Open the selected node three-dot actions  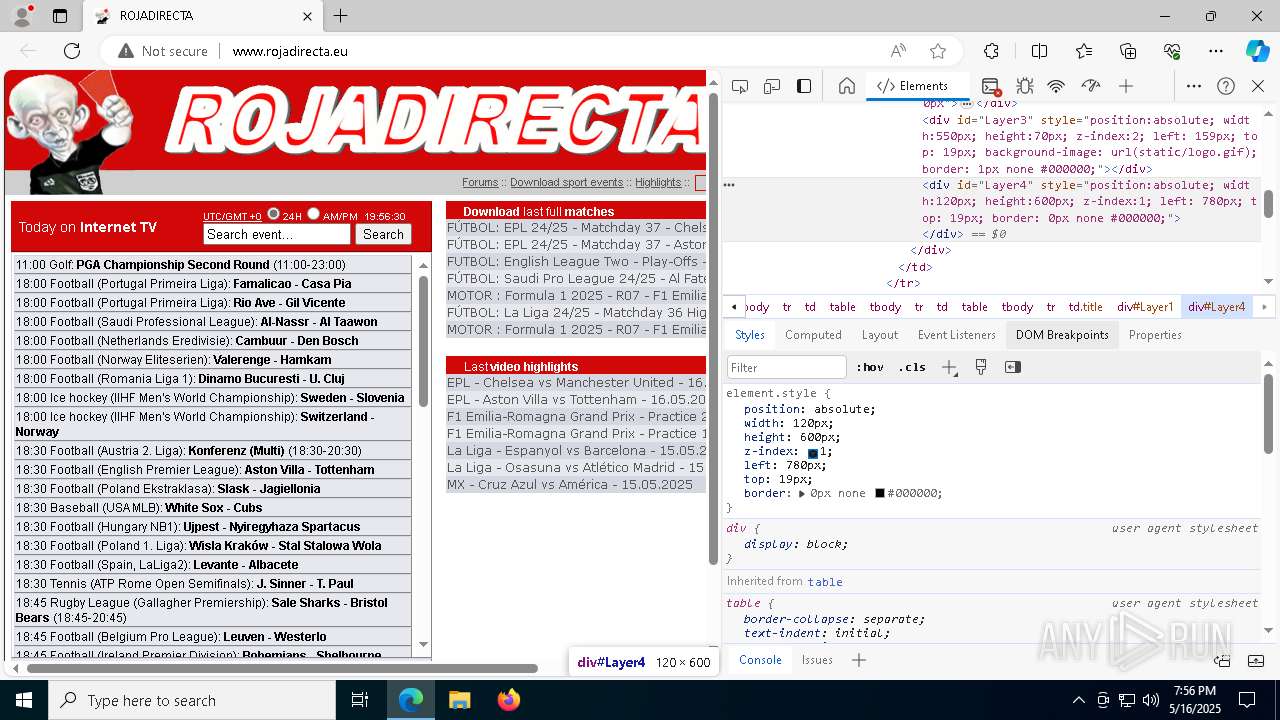pyautogui.click(x=729, y=185)
